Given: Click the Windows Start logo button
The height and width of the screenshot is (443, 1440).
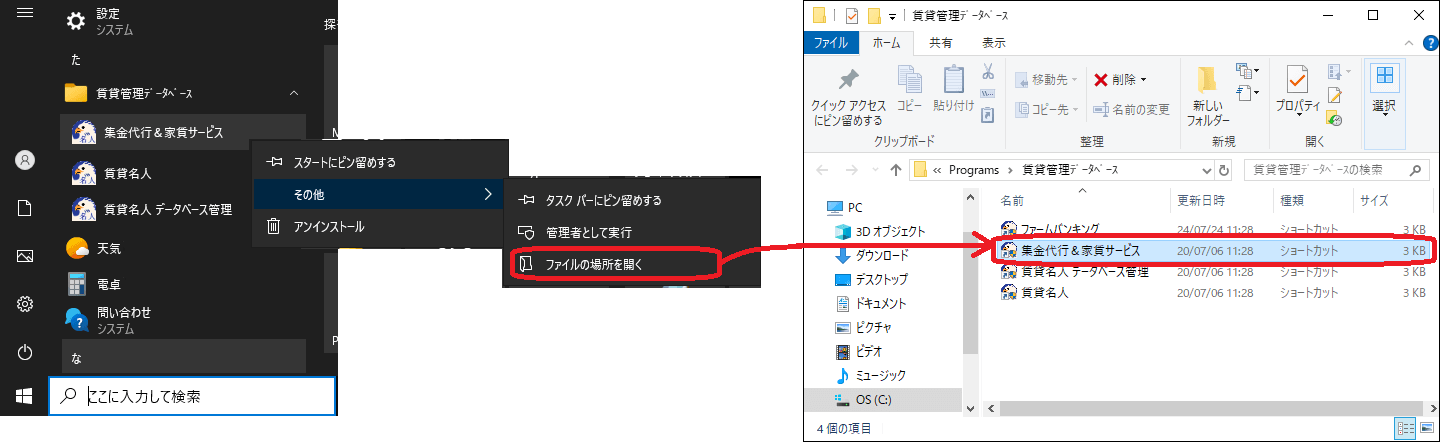Looking at the screenshot, I should click(x=25, y=396).
